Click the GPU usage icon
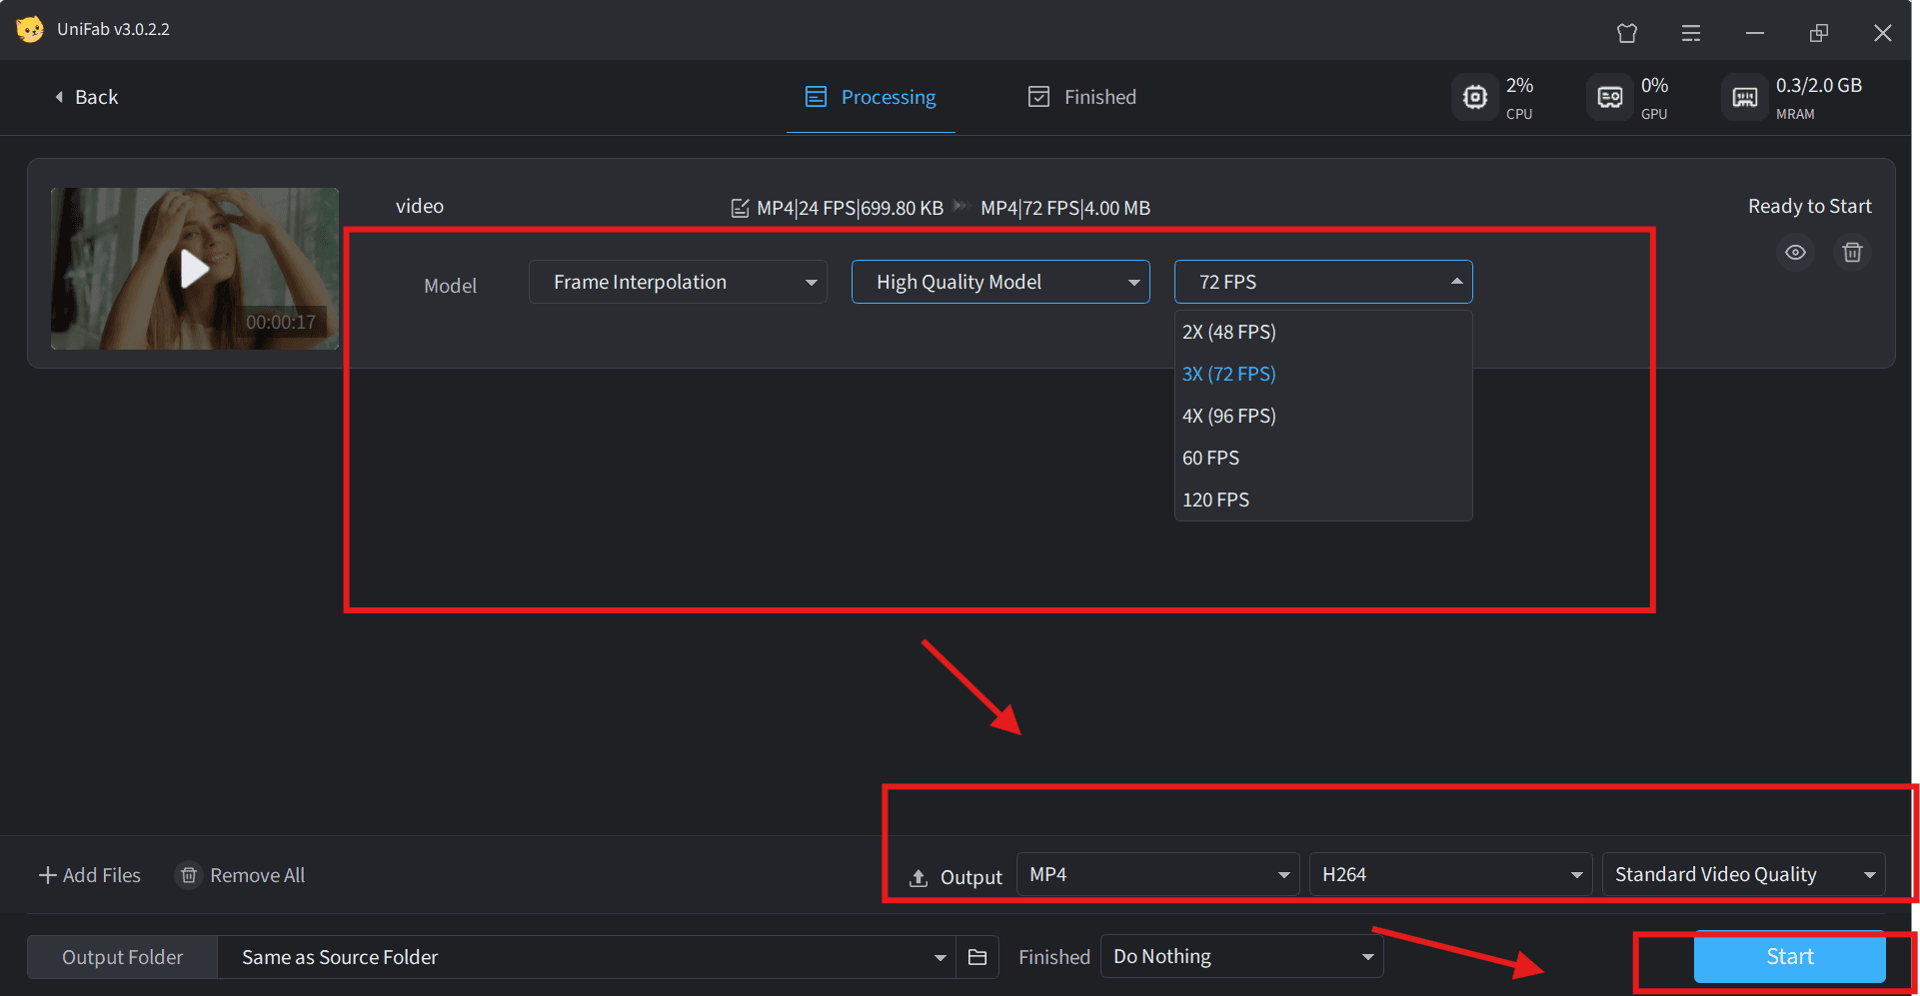Viewport: 1920px width, 996px height. [x=1610, y=97]
